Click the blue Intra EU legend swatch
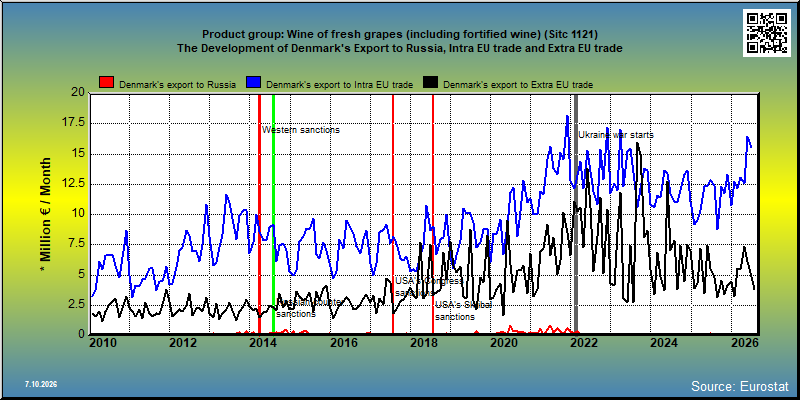This screenshot has width=800, height=400. [254, 83]
